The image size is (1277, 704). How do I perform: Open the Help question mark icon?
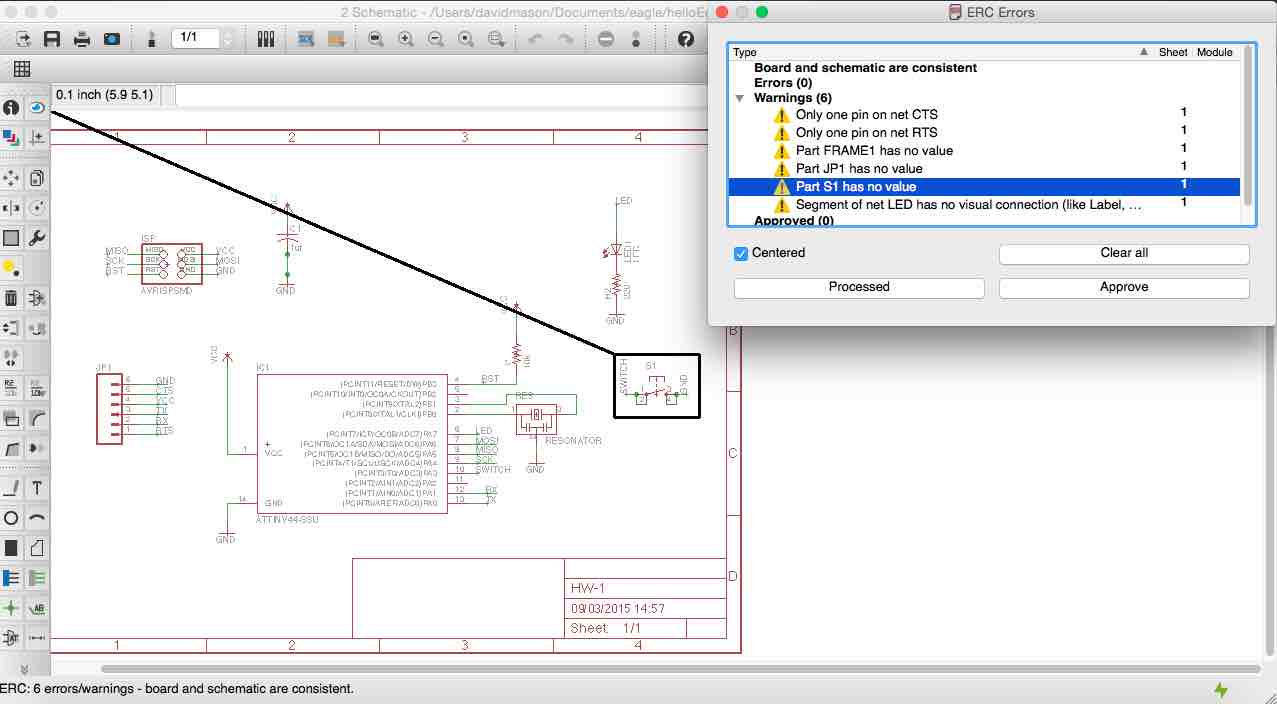point(686,39)
